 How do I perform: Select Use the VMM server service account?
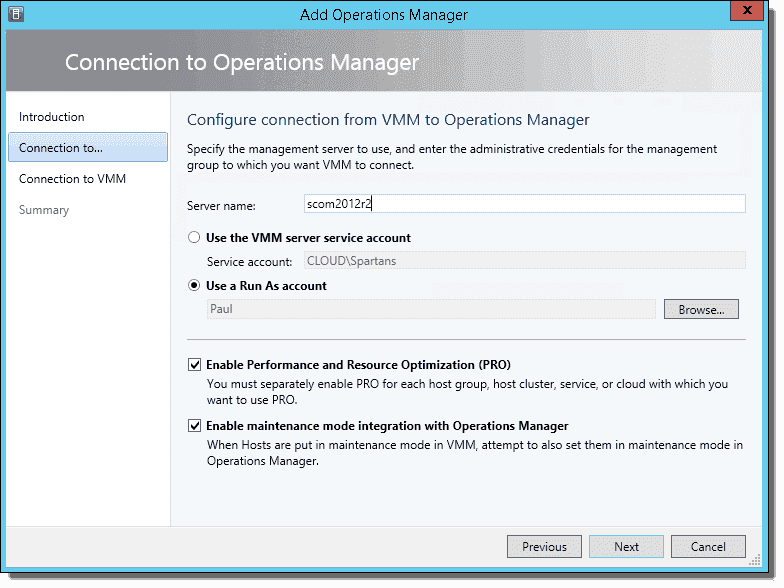pos(194,238)
